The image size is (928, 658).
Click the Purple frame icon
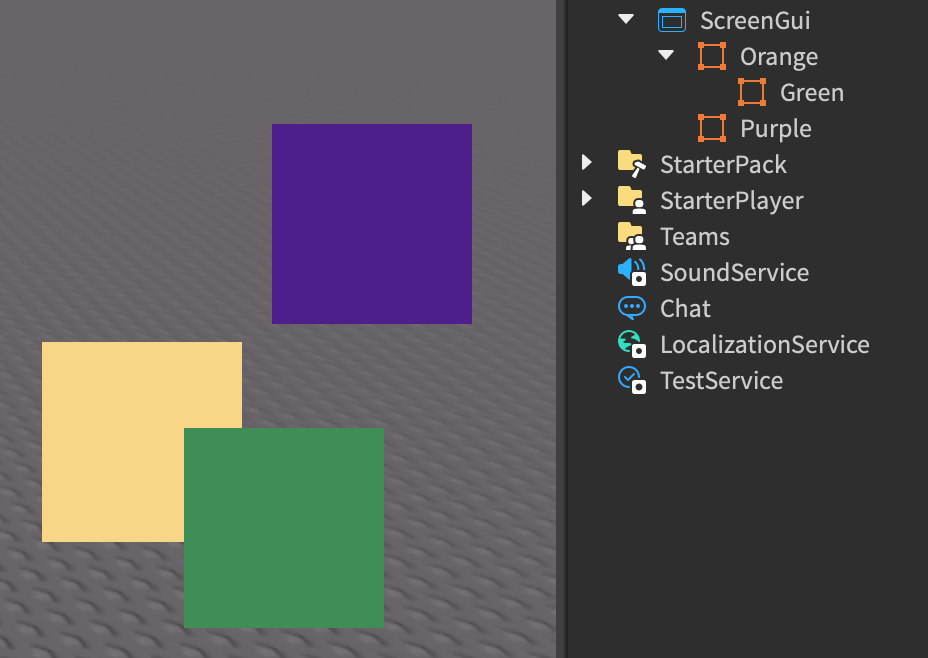(712, 128)
